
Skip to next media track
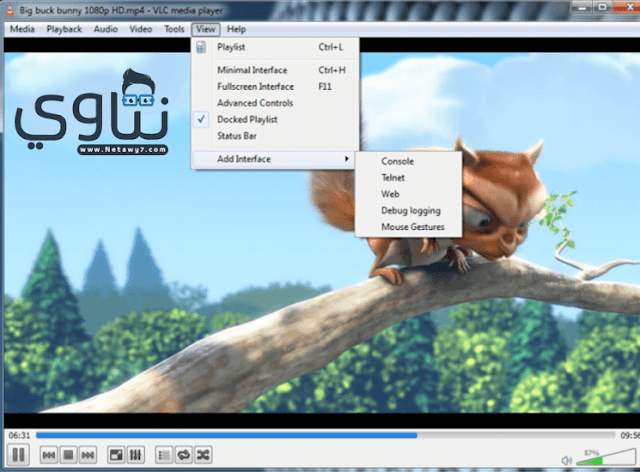(x=88, y=455)
